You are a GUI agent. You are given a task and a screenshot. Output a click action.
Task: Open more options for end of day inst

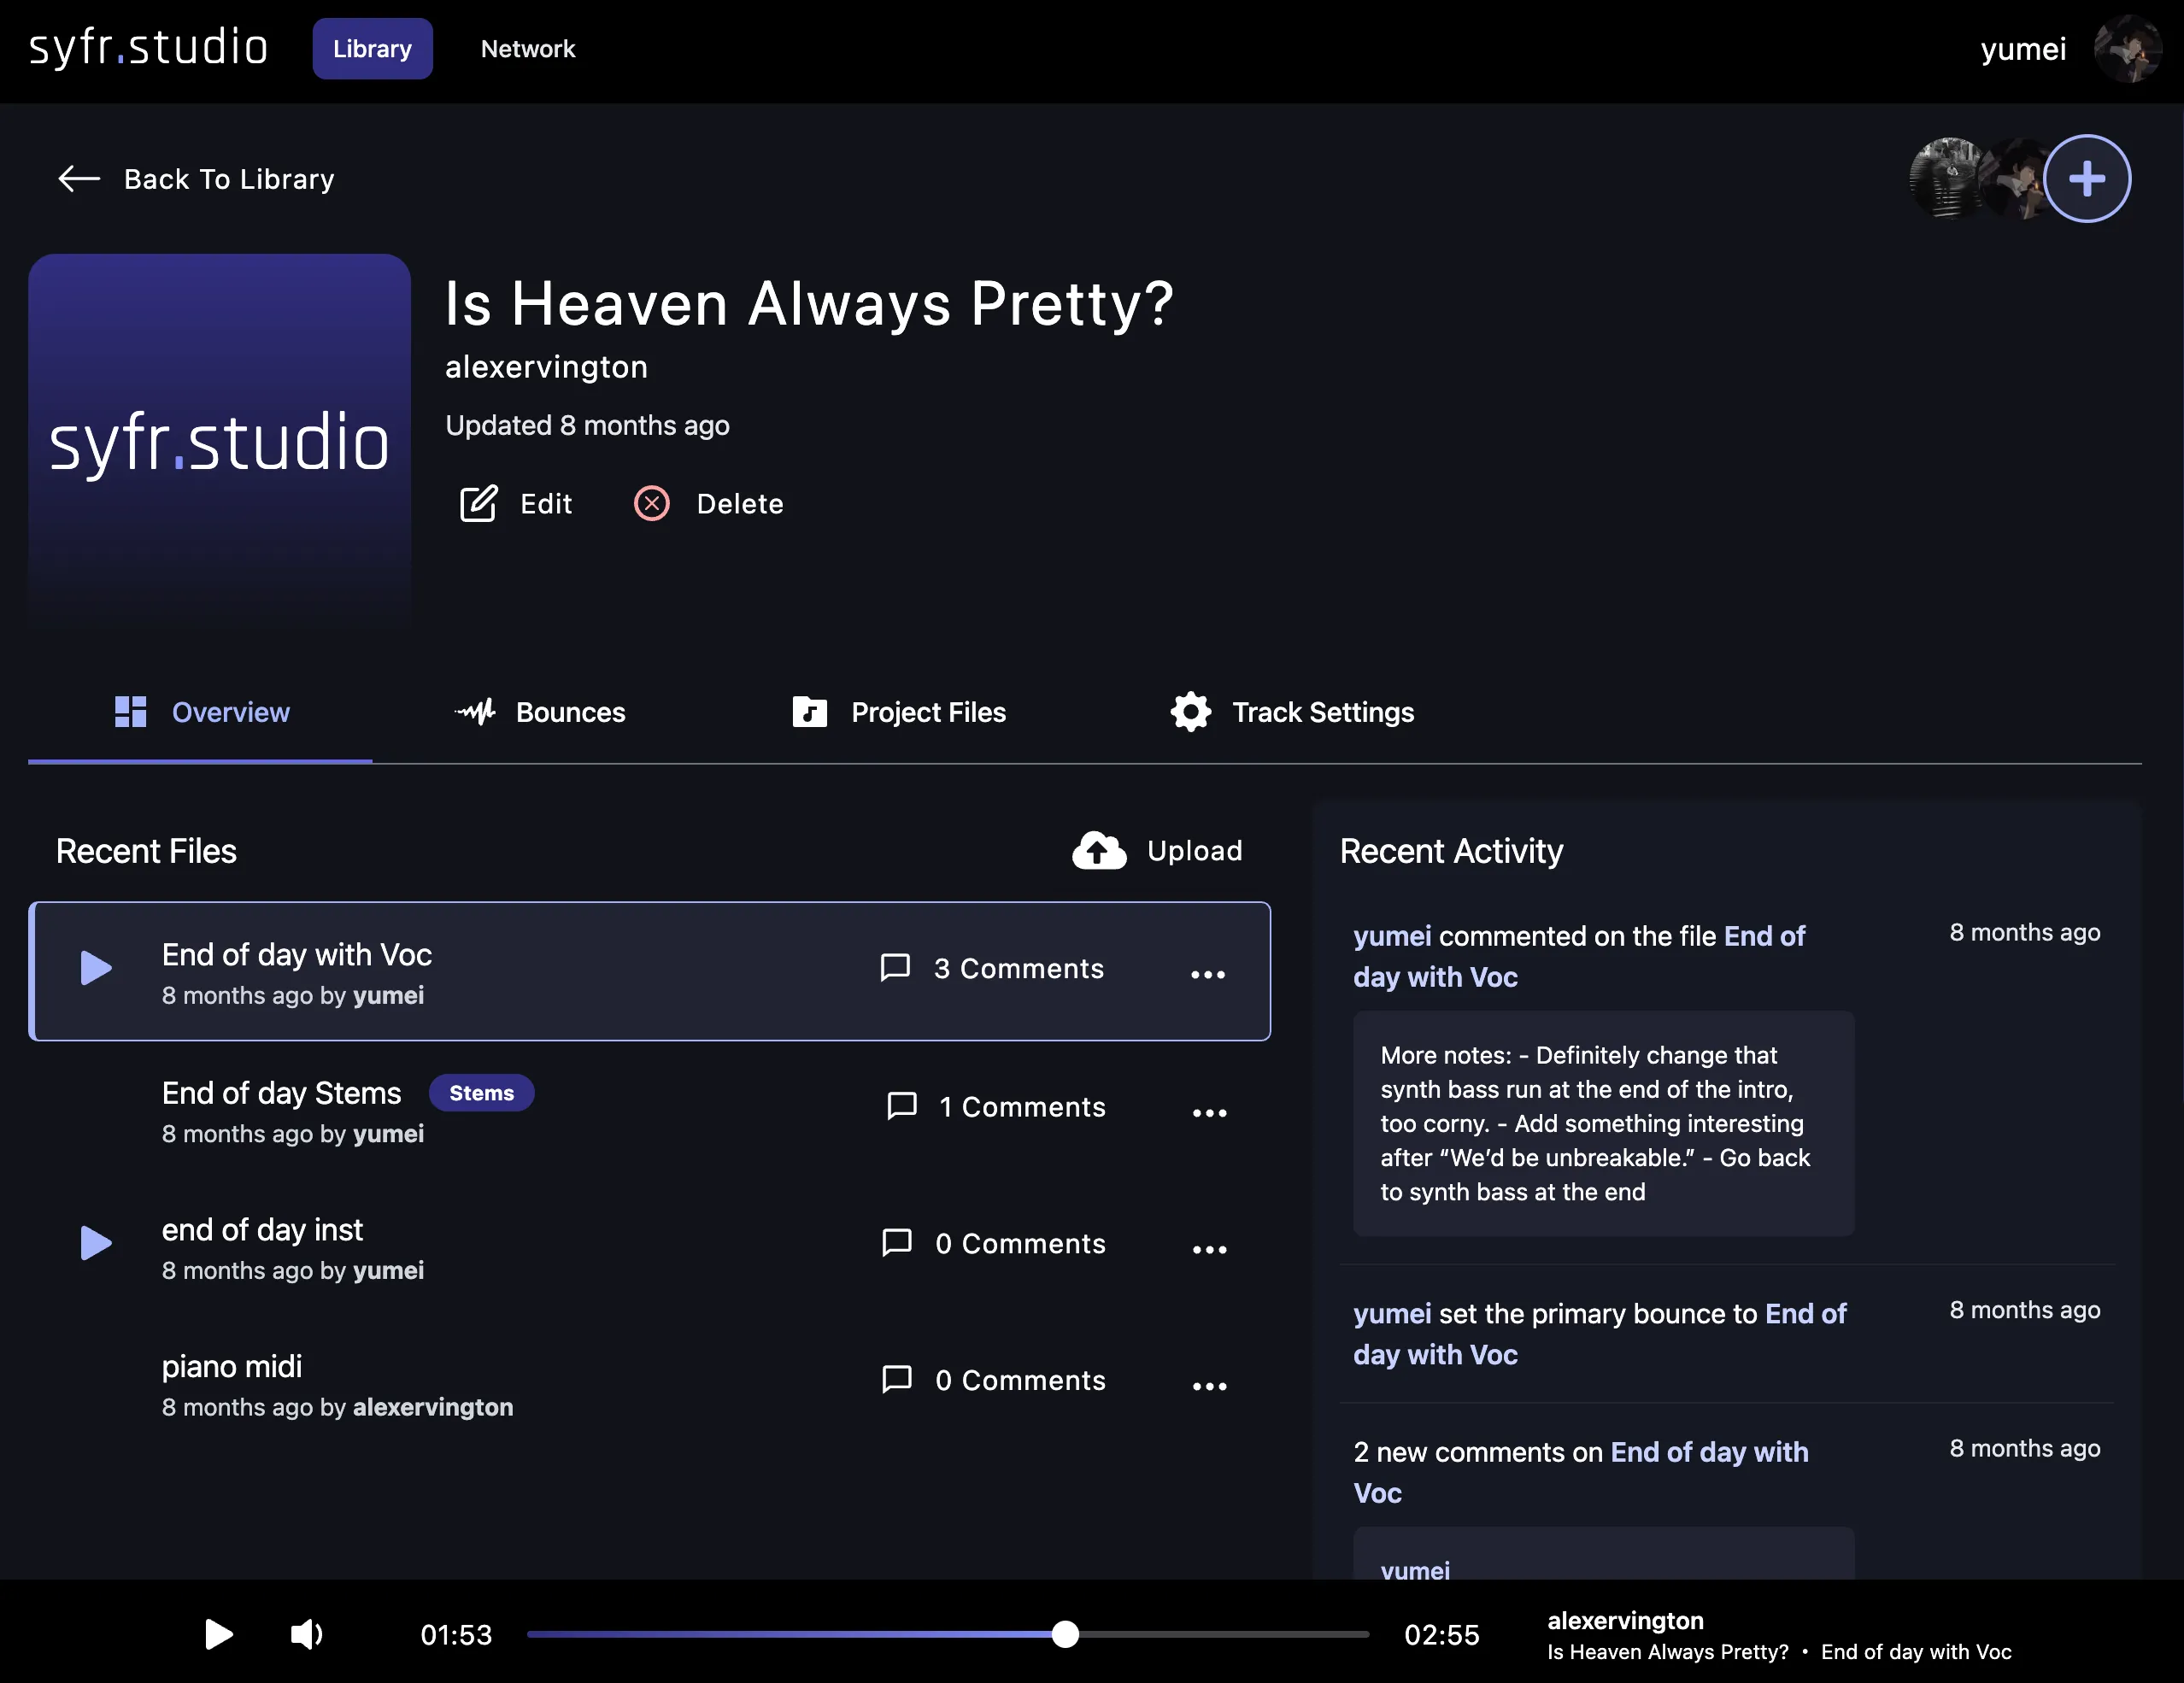1209,1249
